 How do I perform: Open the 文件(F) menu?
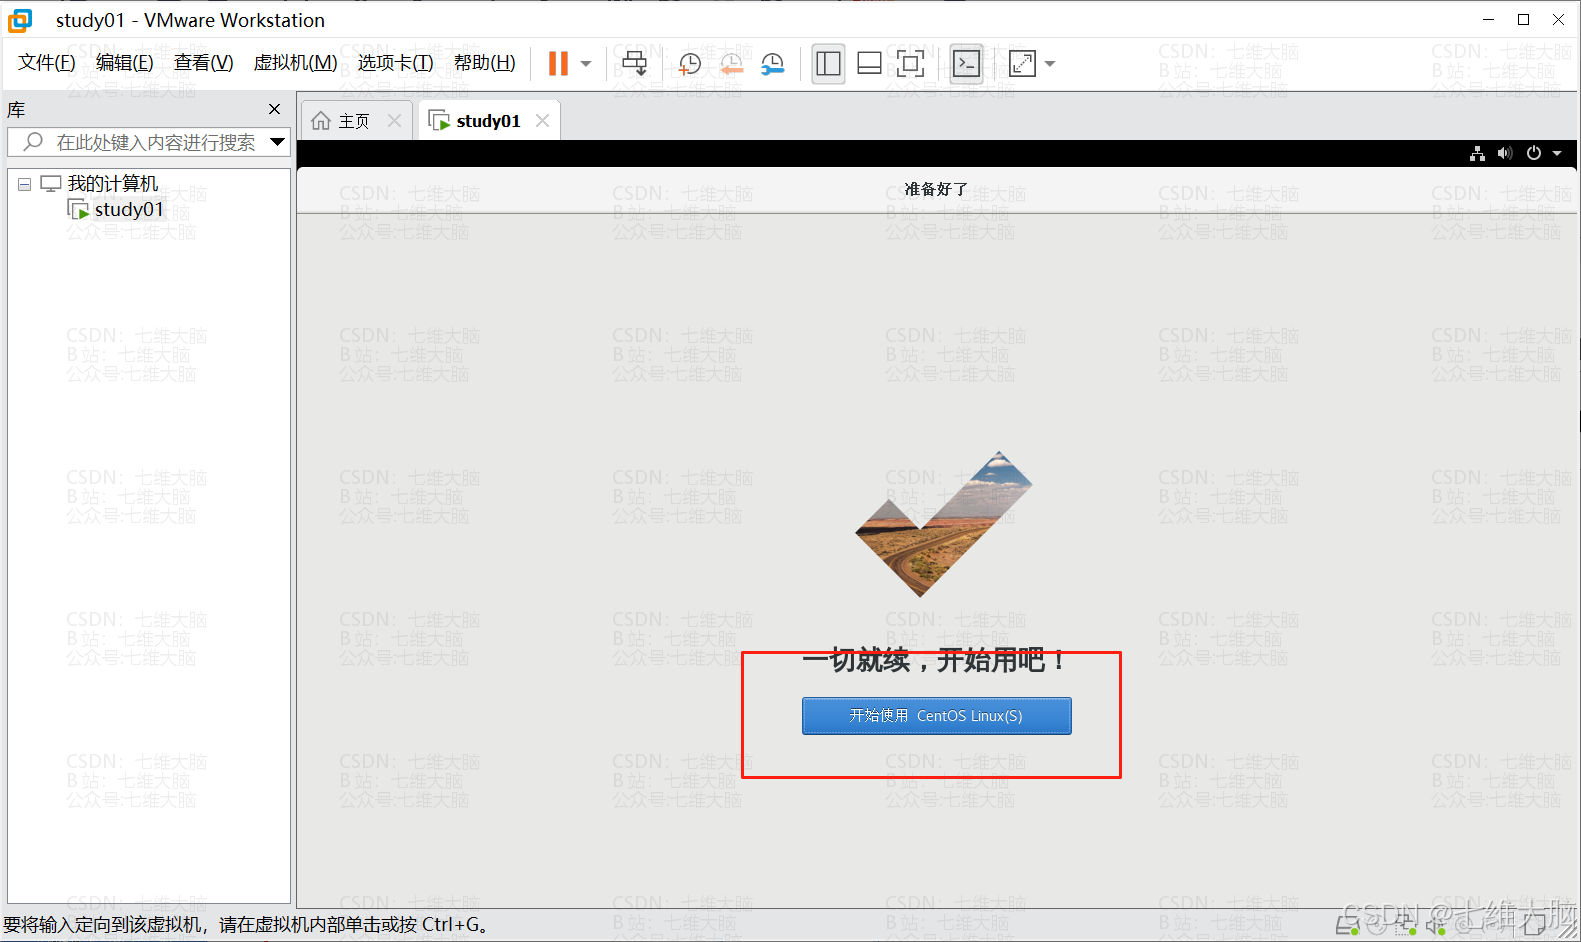coord(47,63)
